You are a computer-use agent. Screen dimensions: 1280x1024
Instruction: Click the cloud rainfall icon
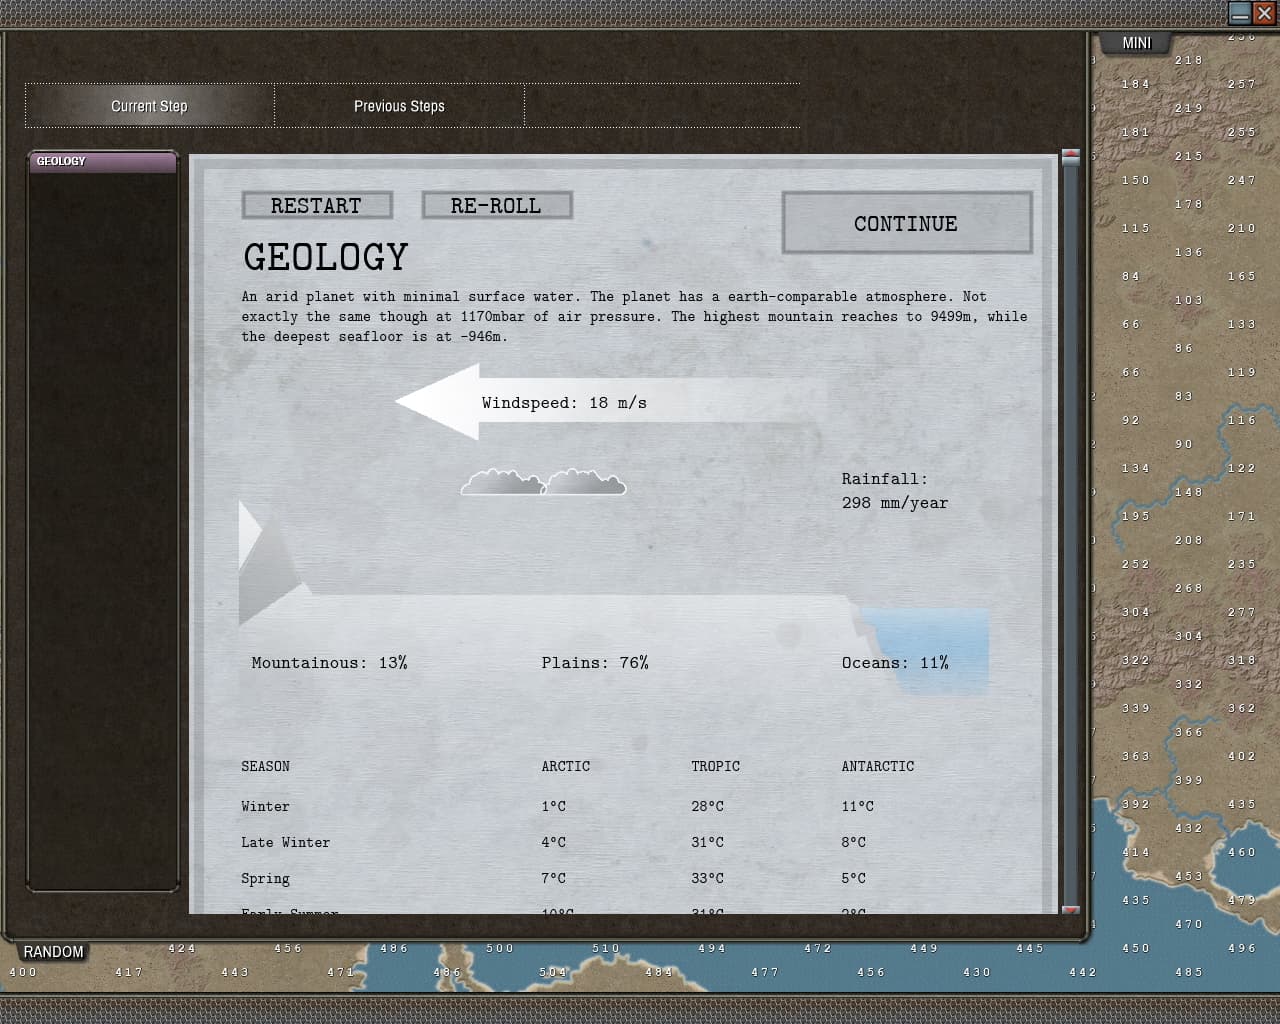(x=543, y=482)
